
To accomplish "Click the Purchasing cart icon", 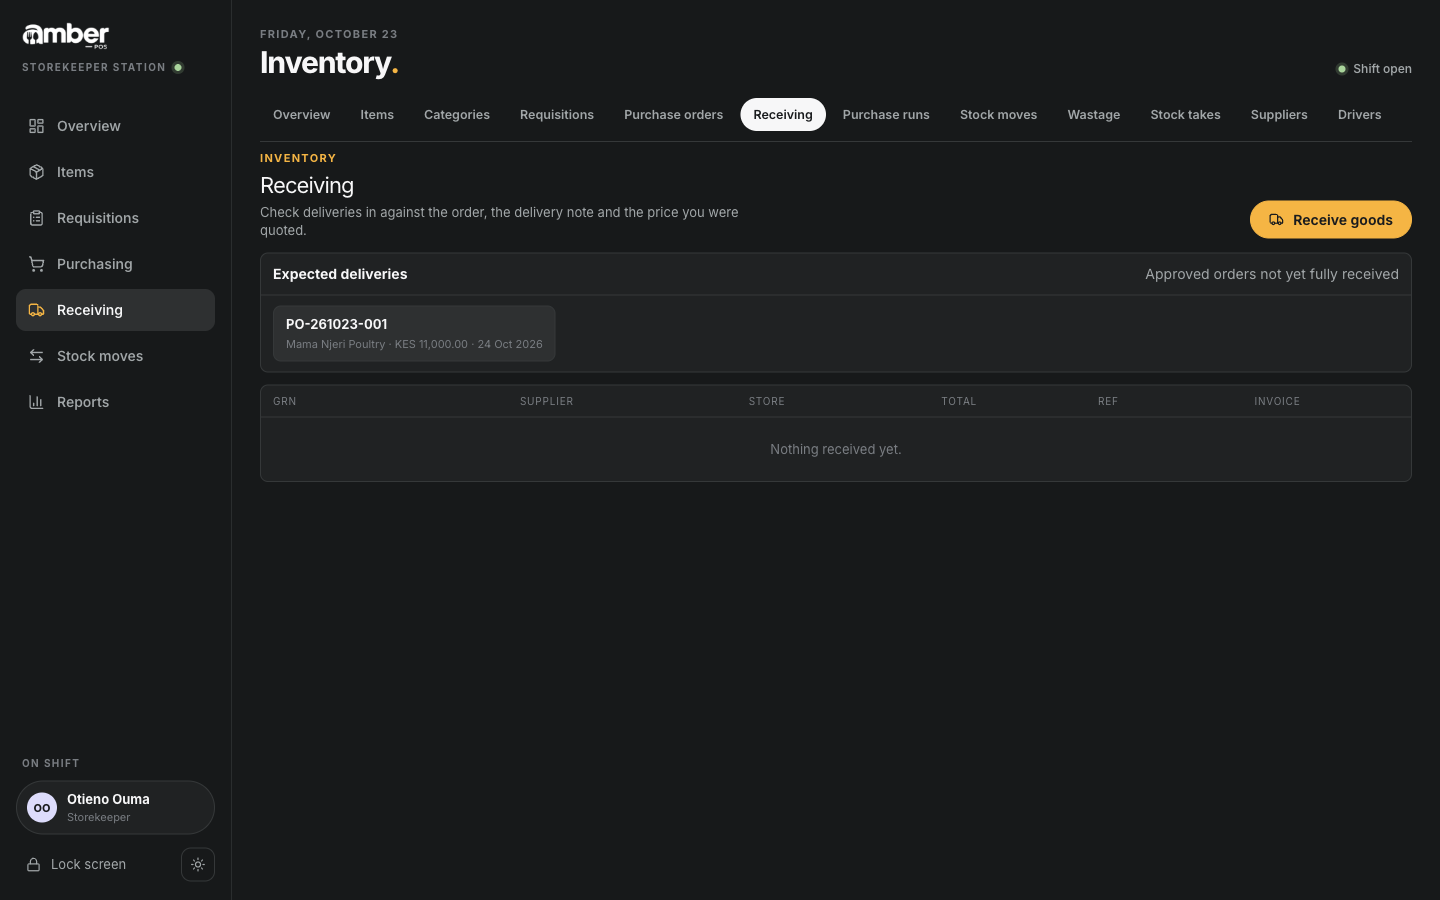I will click(36, 264).
